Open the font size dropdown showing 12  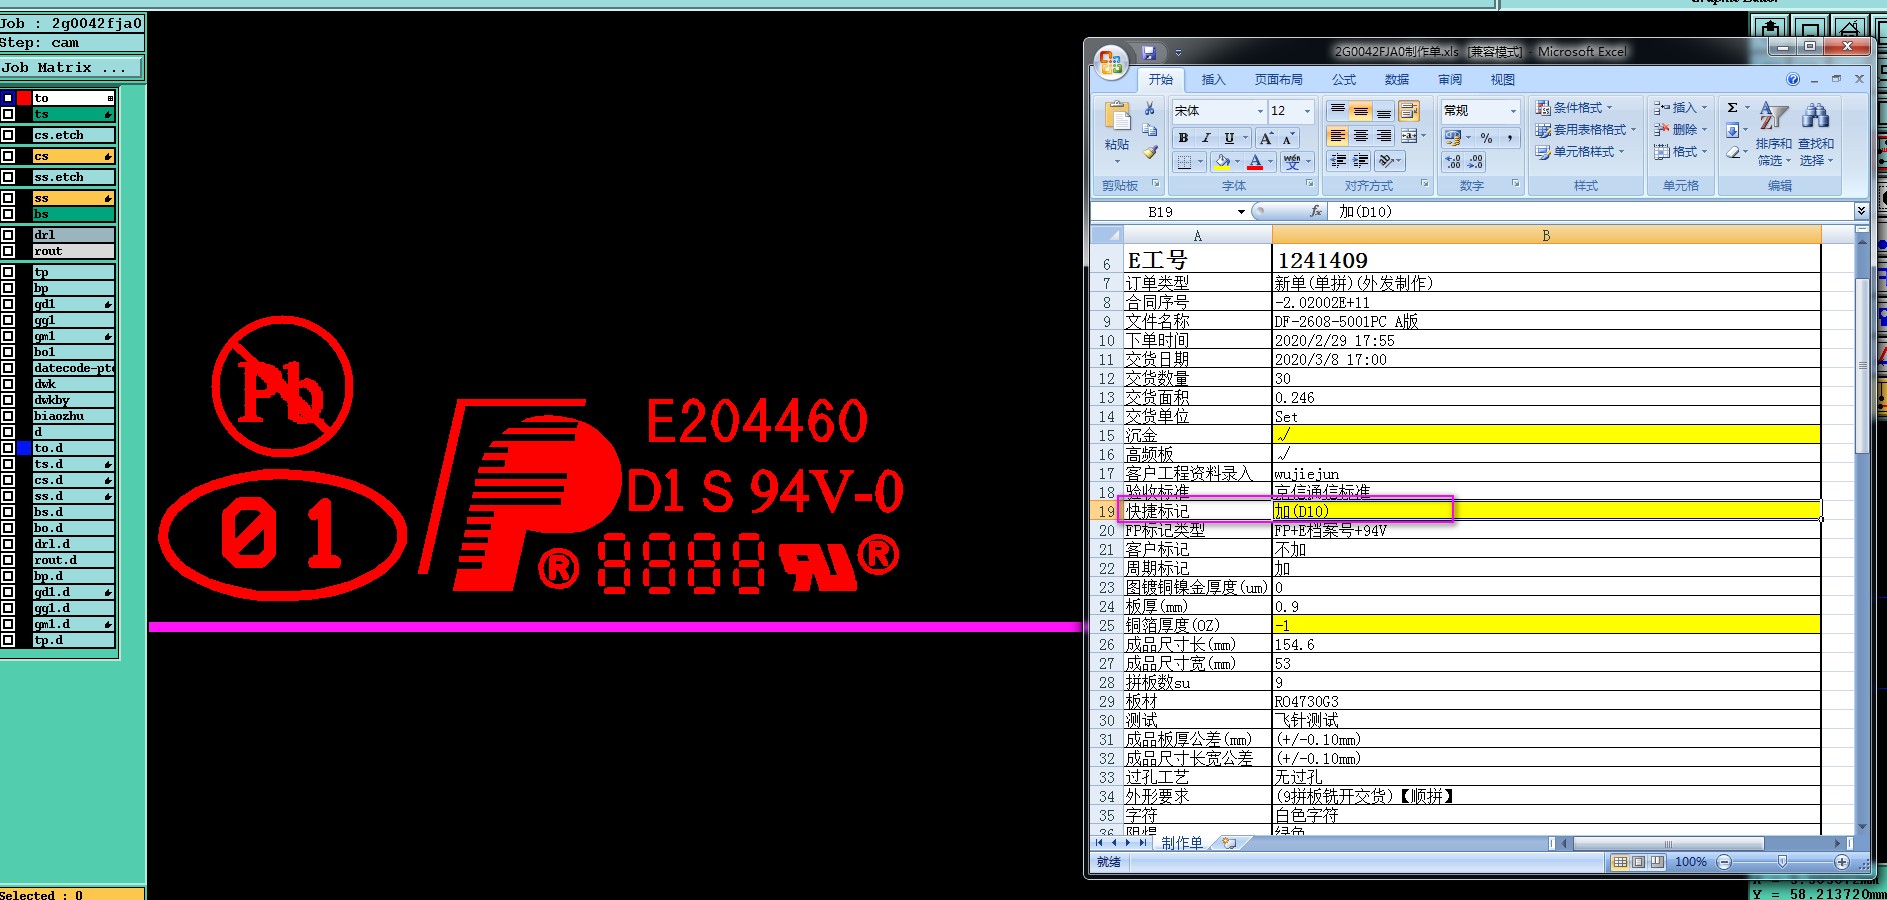click(x=1307, y=111)
